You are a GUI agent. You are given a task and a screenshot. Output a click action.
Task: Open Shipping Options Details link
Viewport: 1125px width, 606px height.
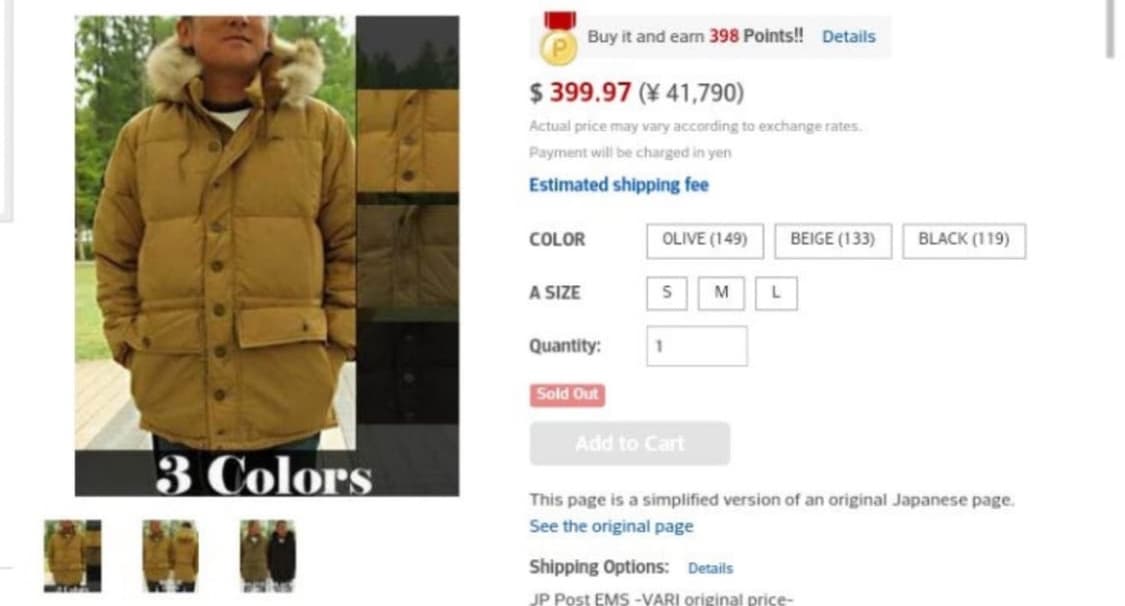pyautogui.click(x=710, y=568)
